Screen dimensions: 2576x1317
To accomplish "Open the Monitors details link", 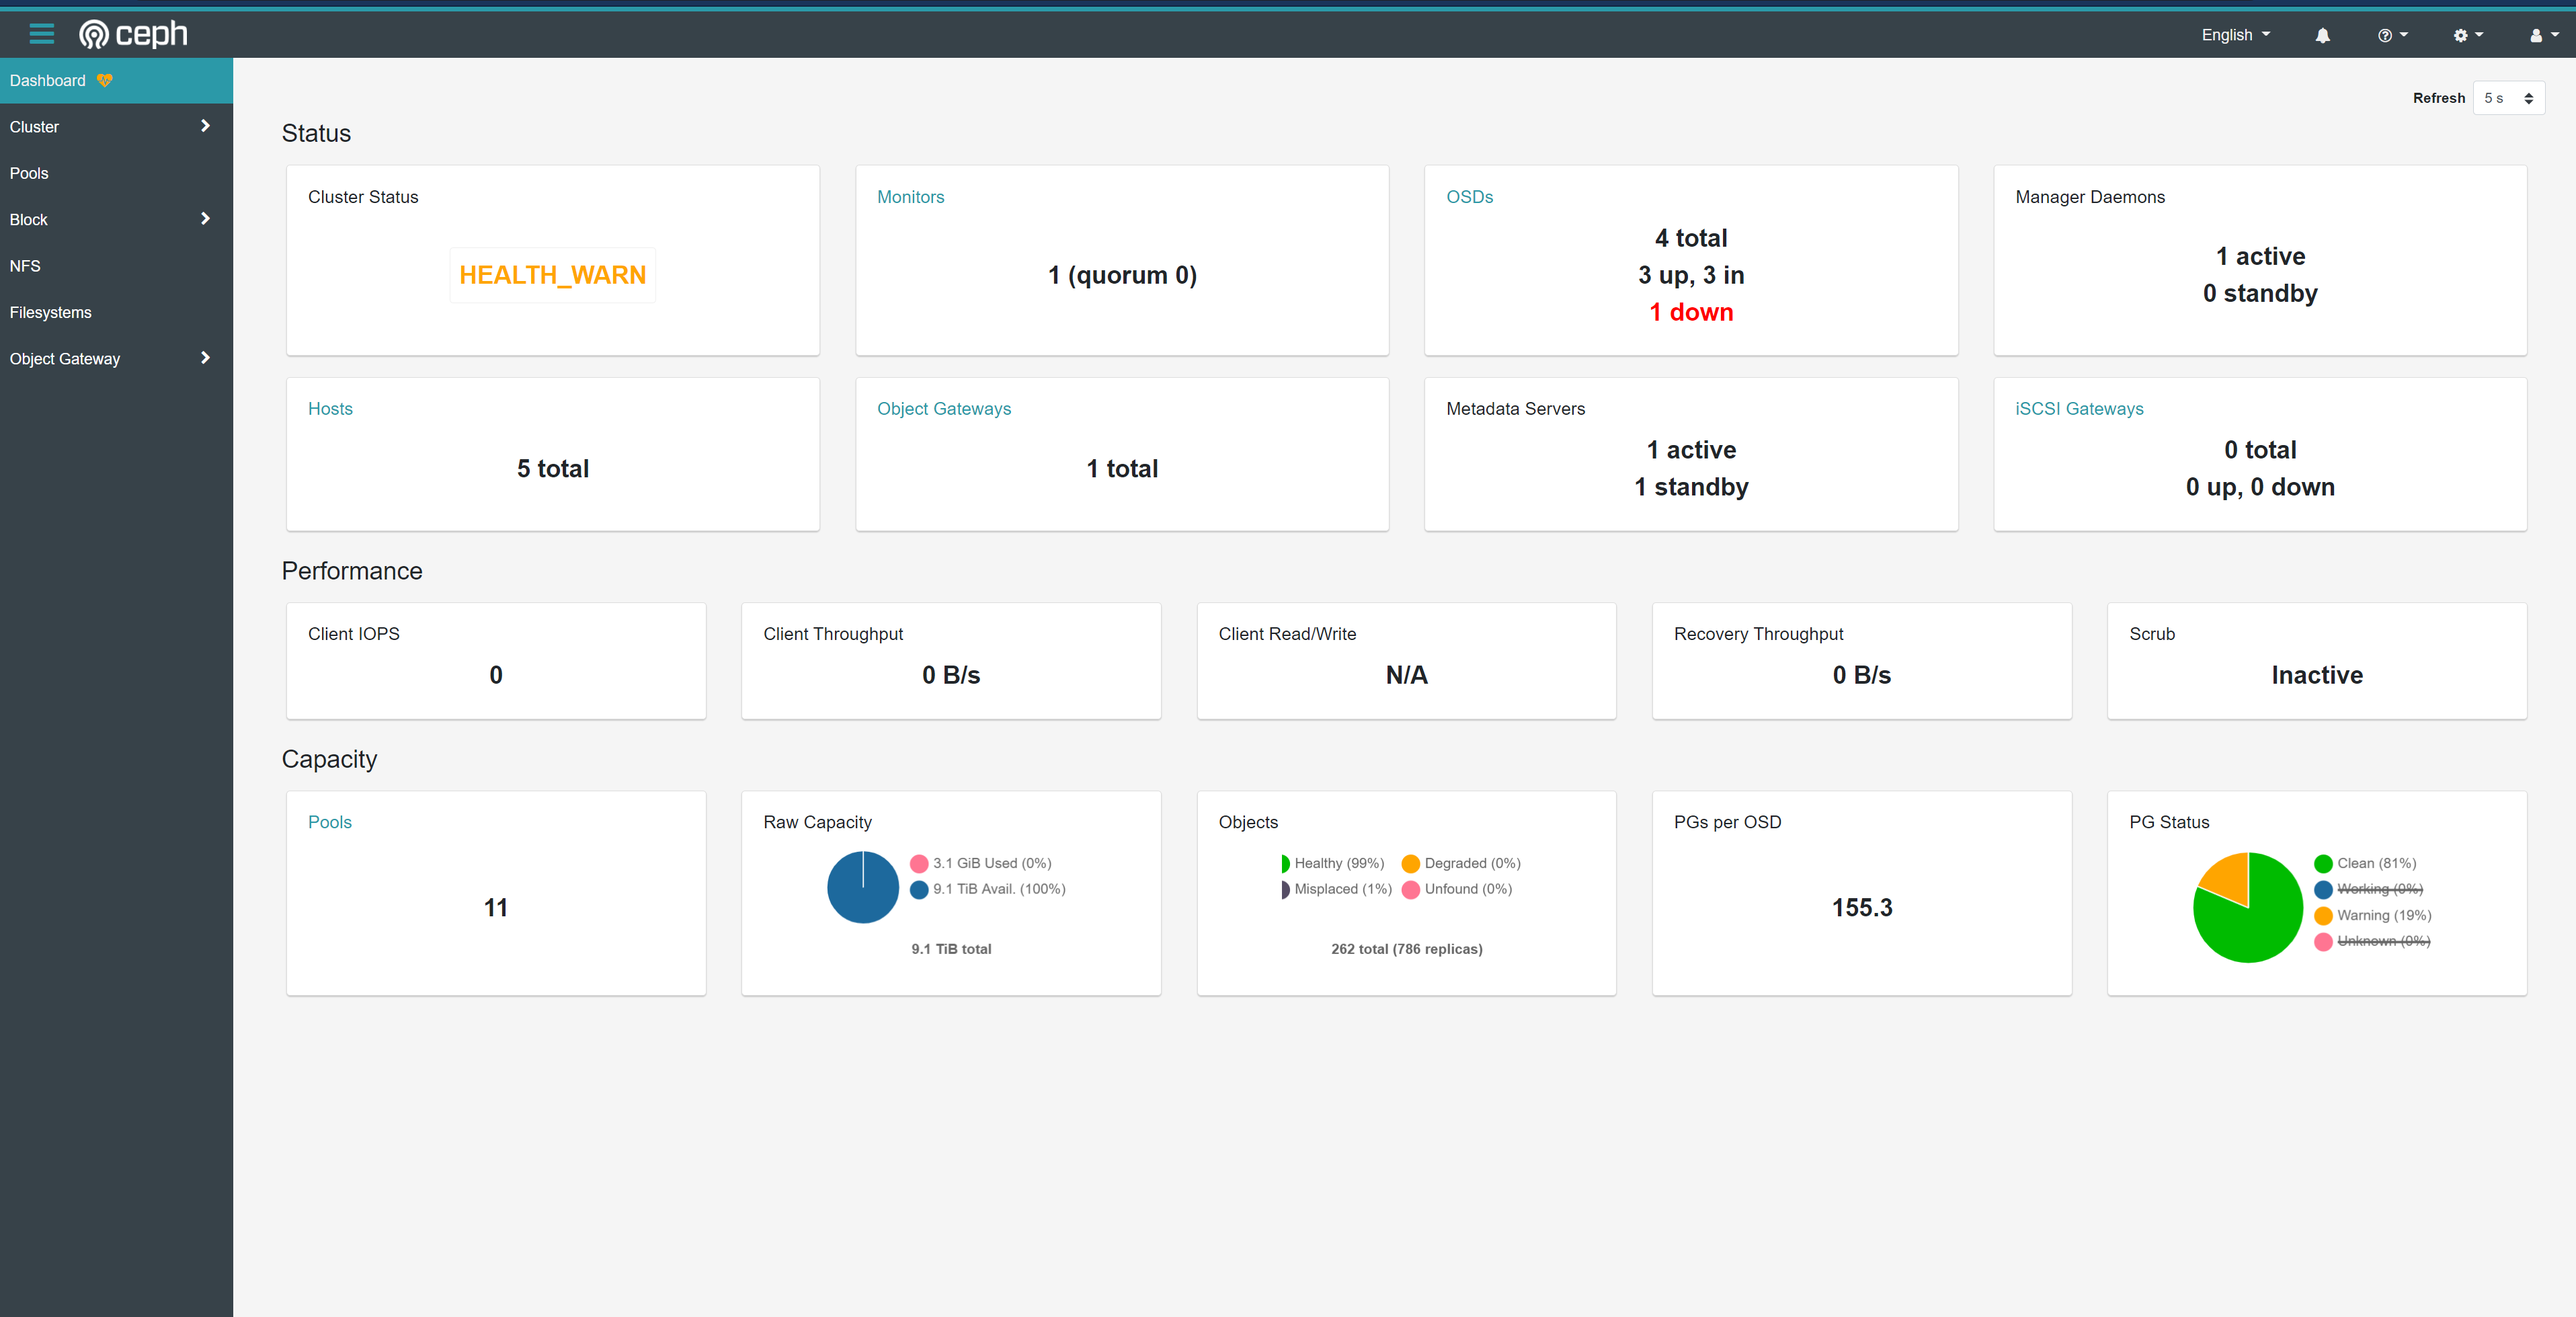I will pyautogui.click(x=910, y=197).
